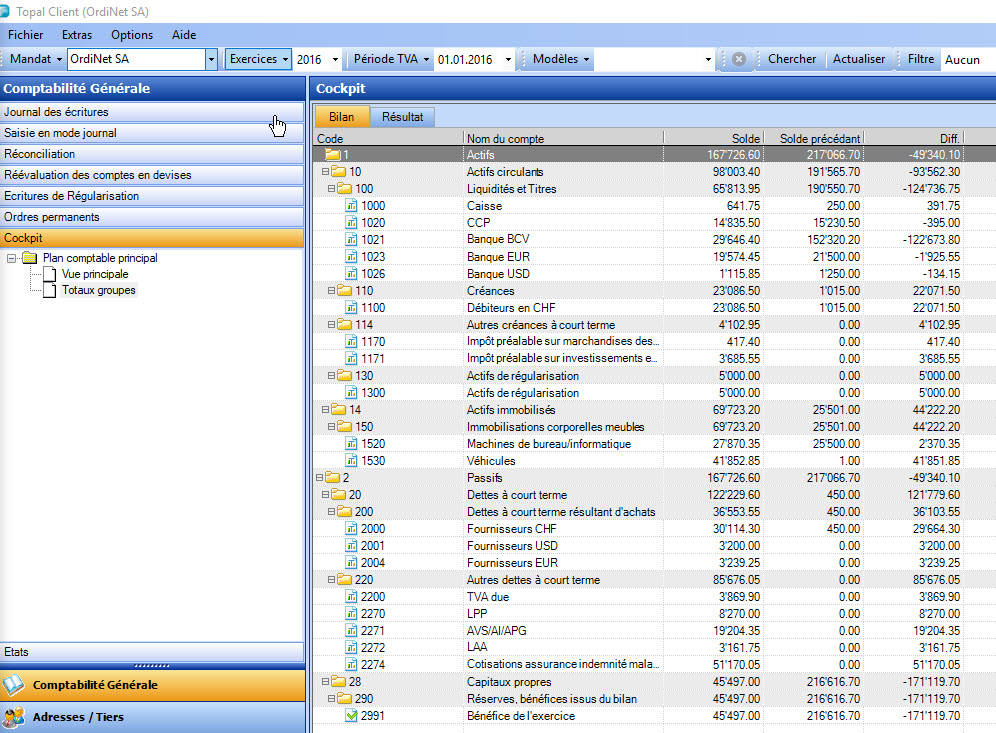Click account icon for 1021 Banque BCV

(351, 240)
